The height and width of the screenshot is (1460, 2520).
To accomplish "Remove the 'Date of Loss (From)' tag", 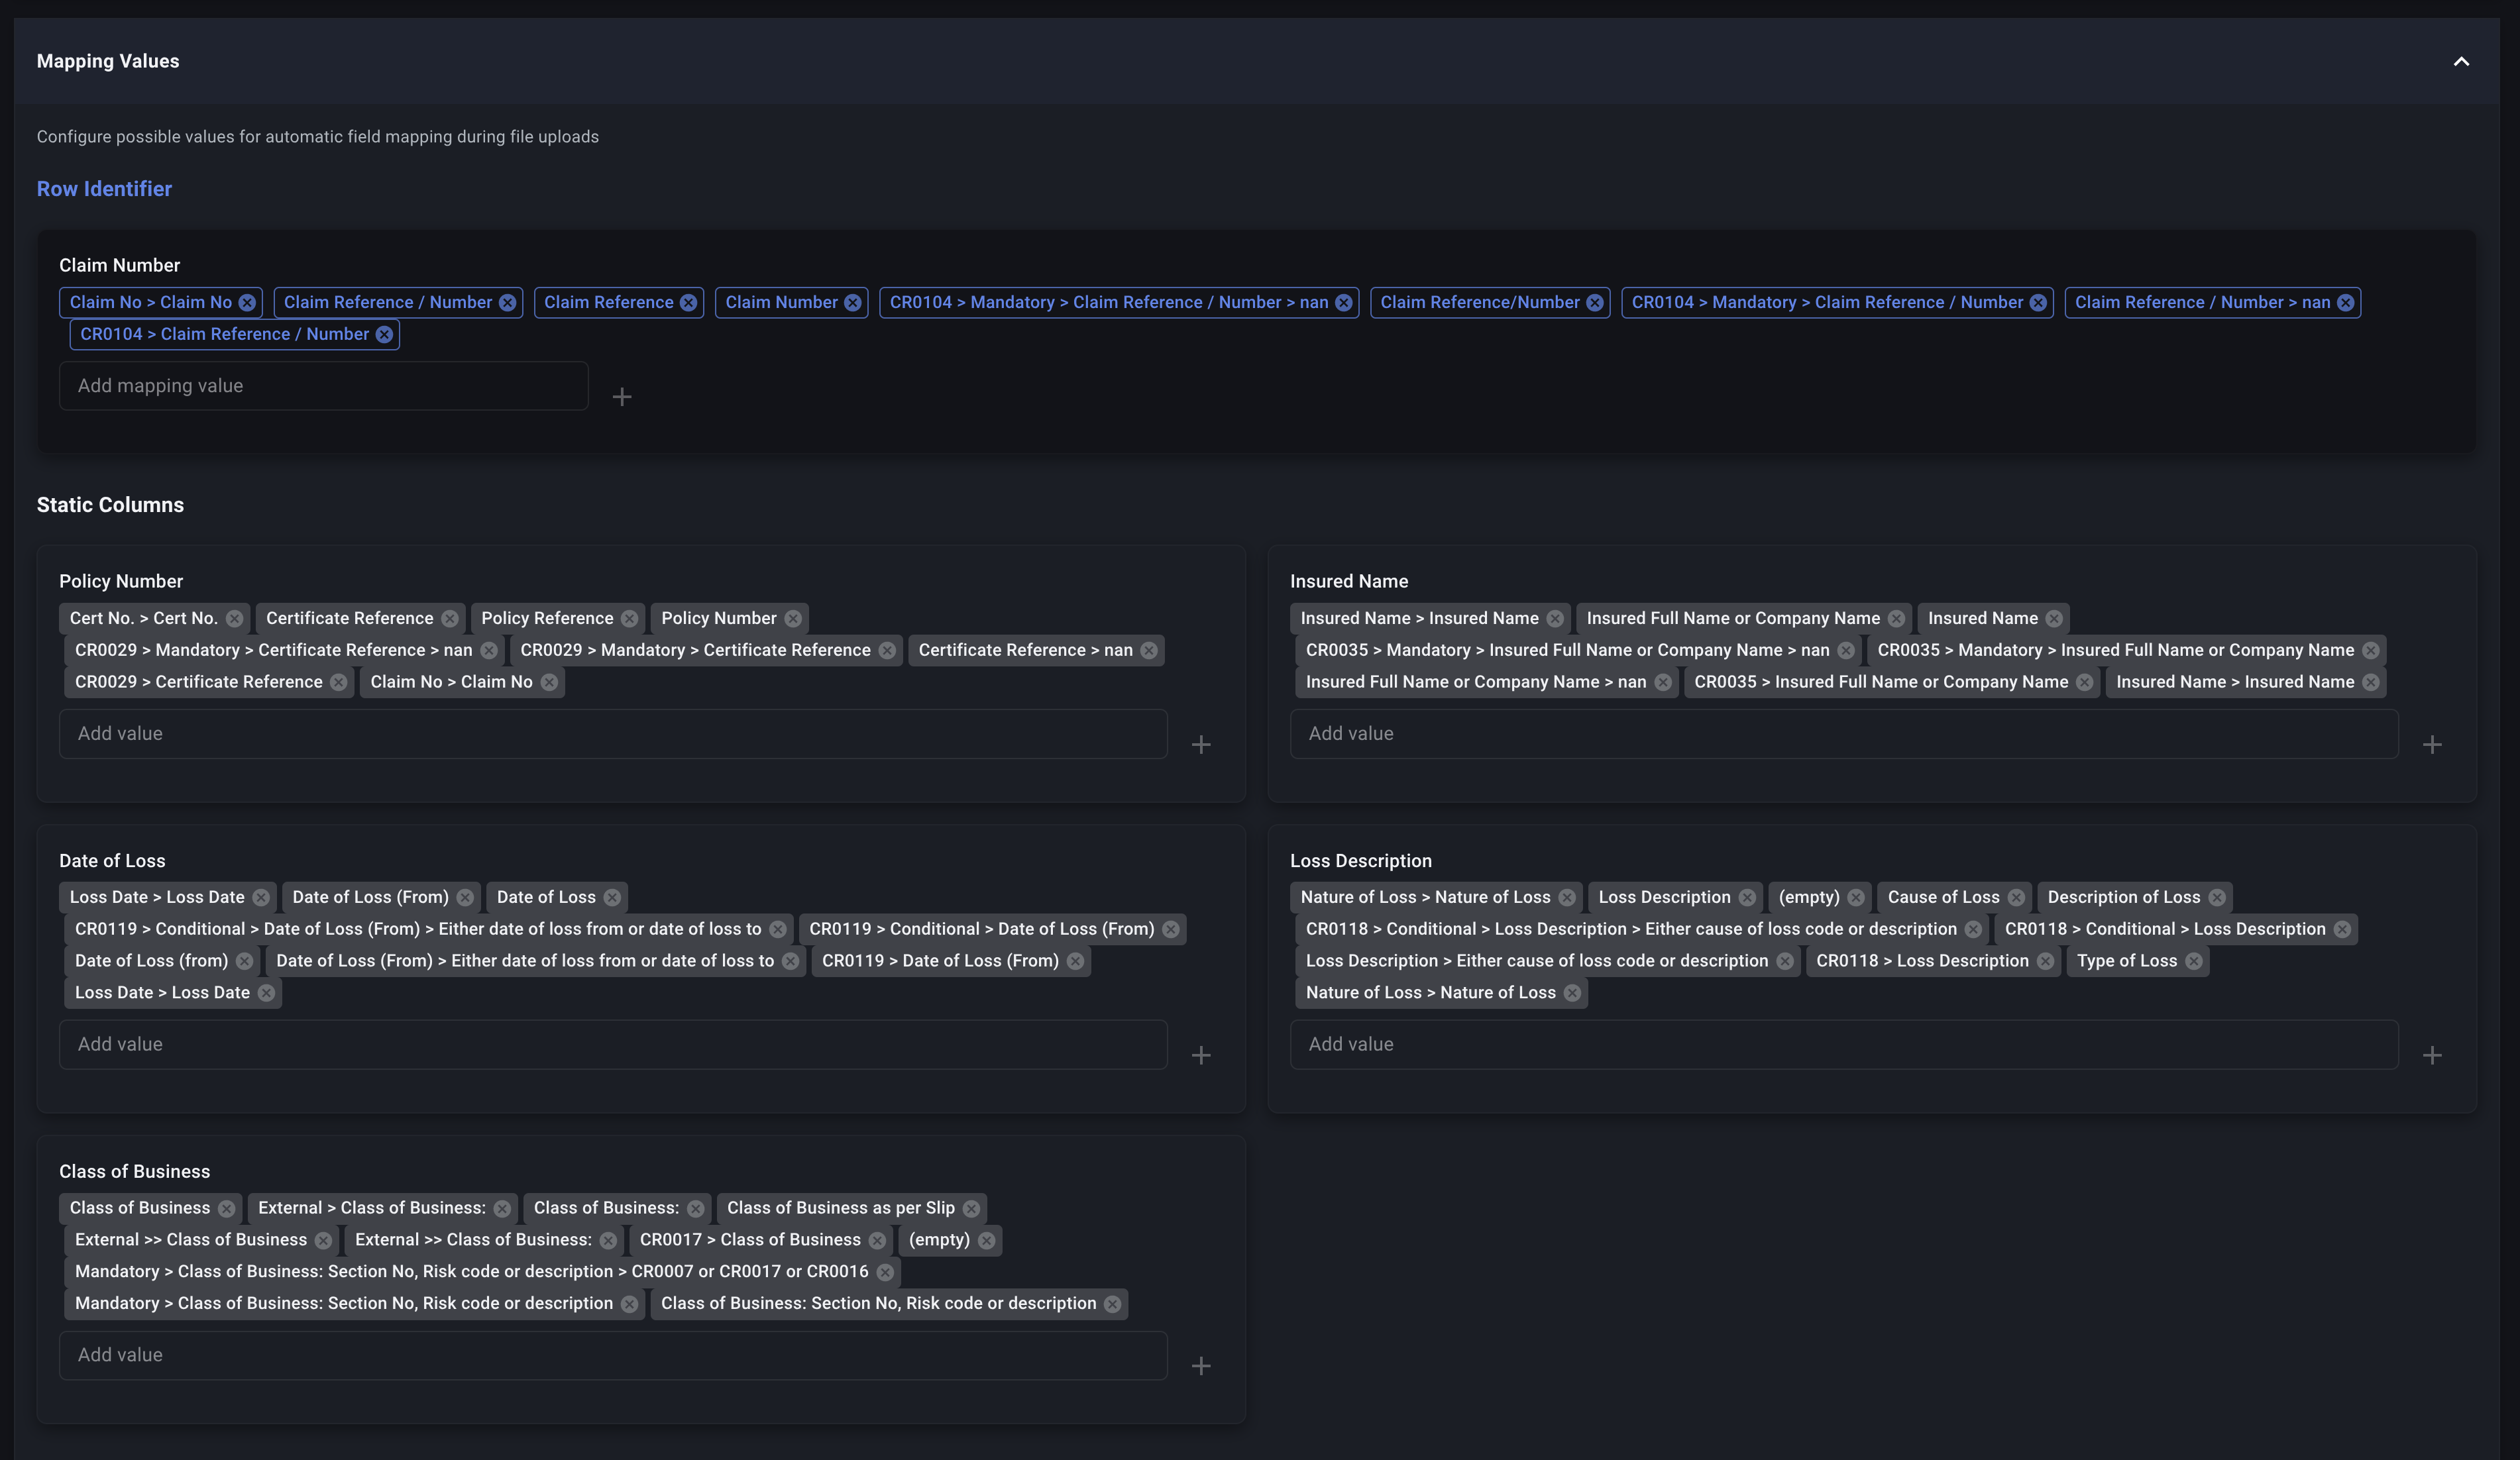I will pos(465,898).
